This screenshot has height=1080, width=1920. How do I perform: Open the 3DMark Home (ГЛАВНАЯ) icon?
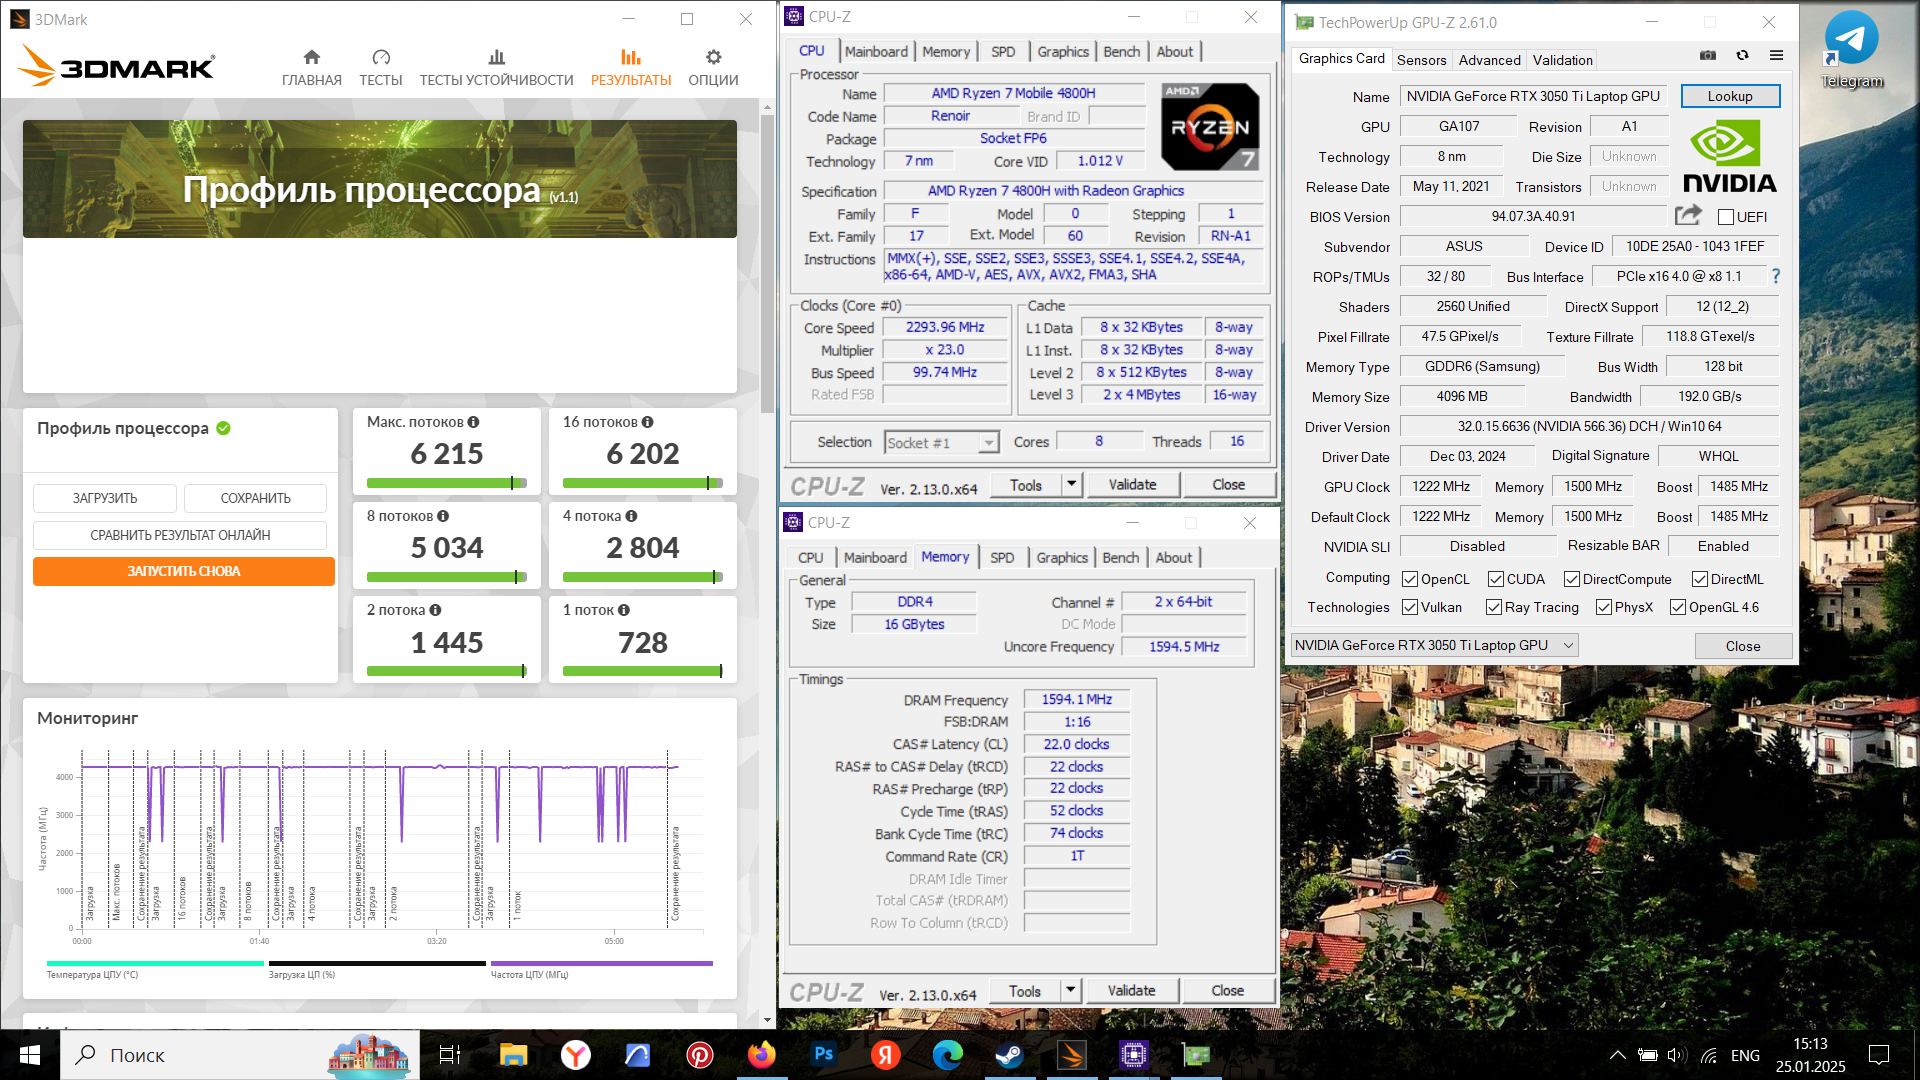tap(312, 57)
